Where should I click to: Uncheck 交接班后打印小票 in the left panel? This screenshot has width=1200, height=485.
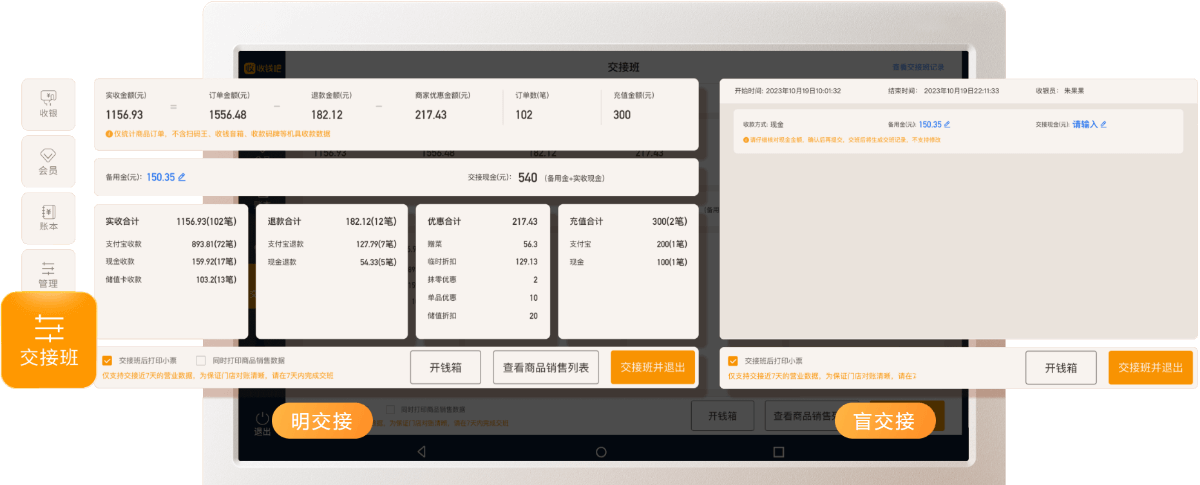pos(107,360)
